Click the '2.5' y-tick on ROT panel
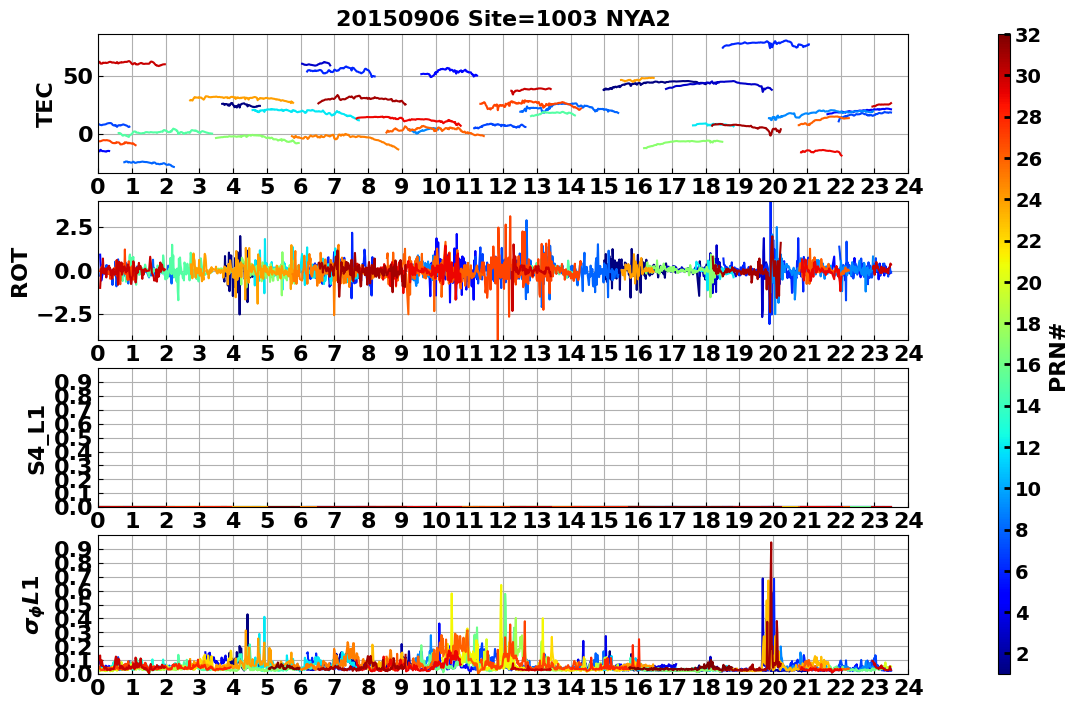This screenshot has height=709, width=1077. tap(73, 227)
